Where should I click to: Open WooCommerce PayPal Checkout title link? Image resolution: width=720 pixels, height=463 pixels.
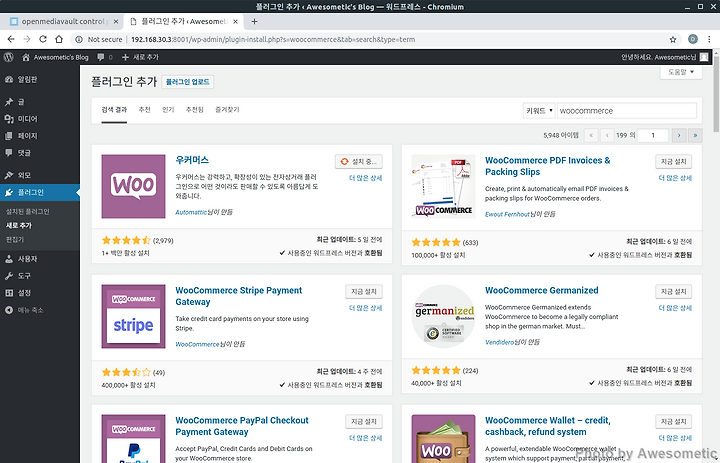[242, 426]
